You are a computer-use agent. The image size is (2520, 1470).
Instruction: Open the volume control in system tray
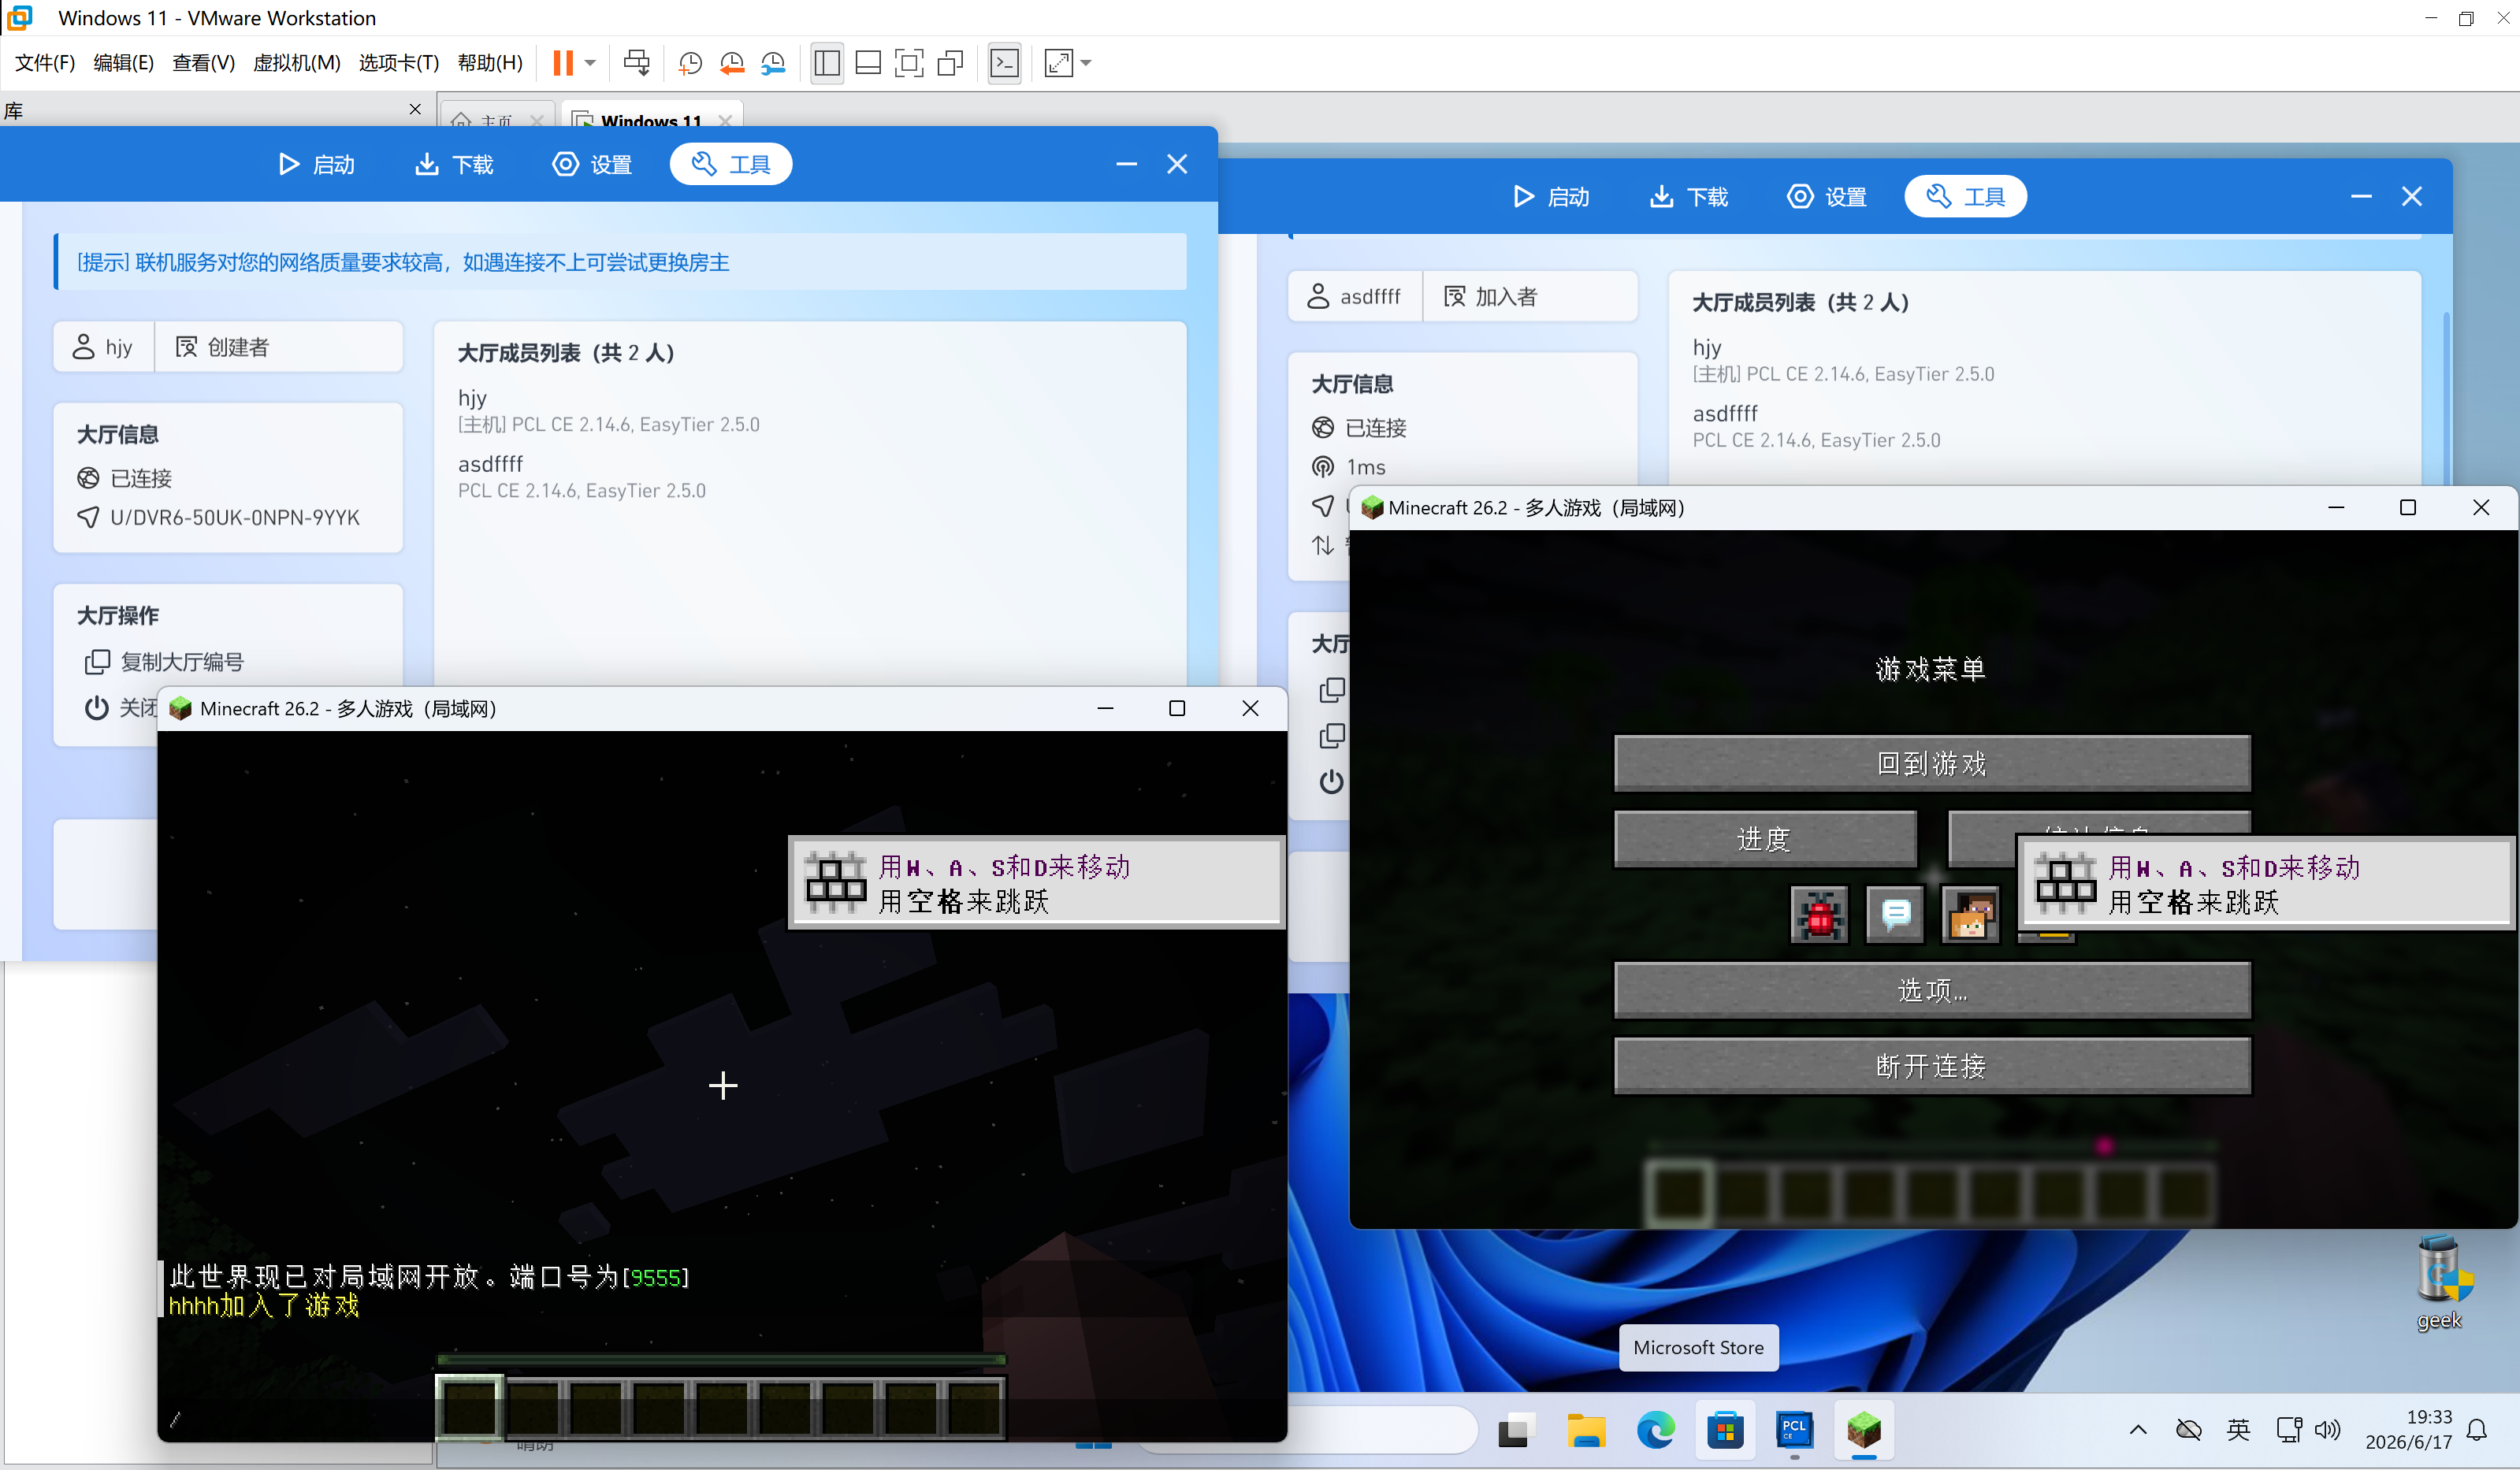pos(2328,1430)
